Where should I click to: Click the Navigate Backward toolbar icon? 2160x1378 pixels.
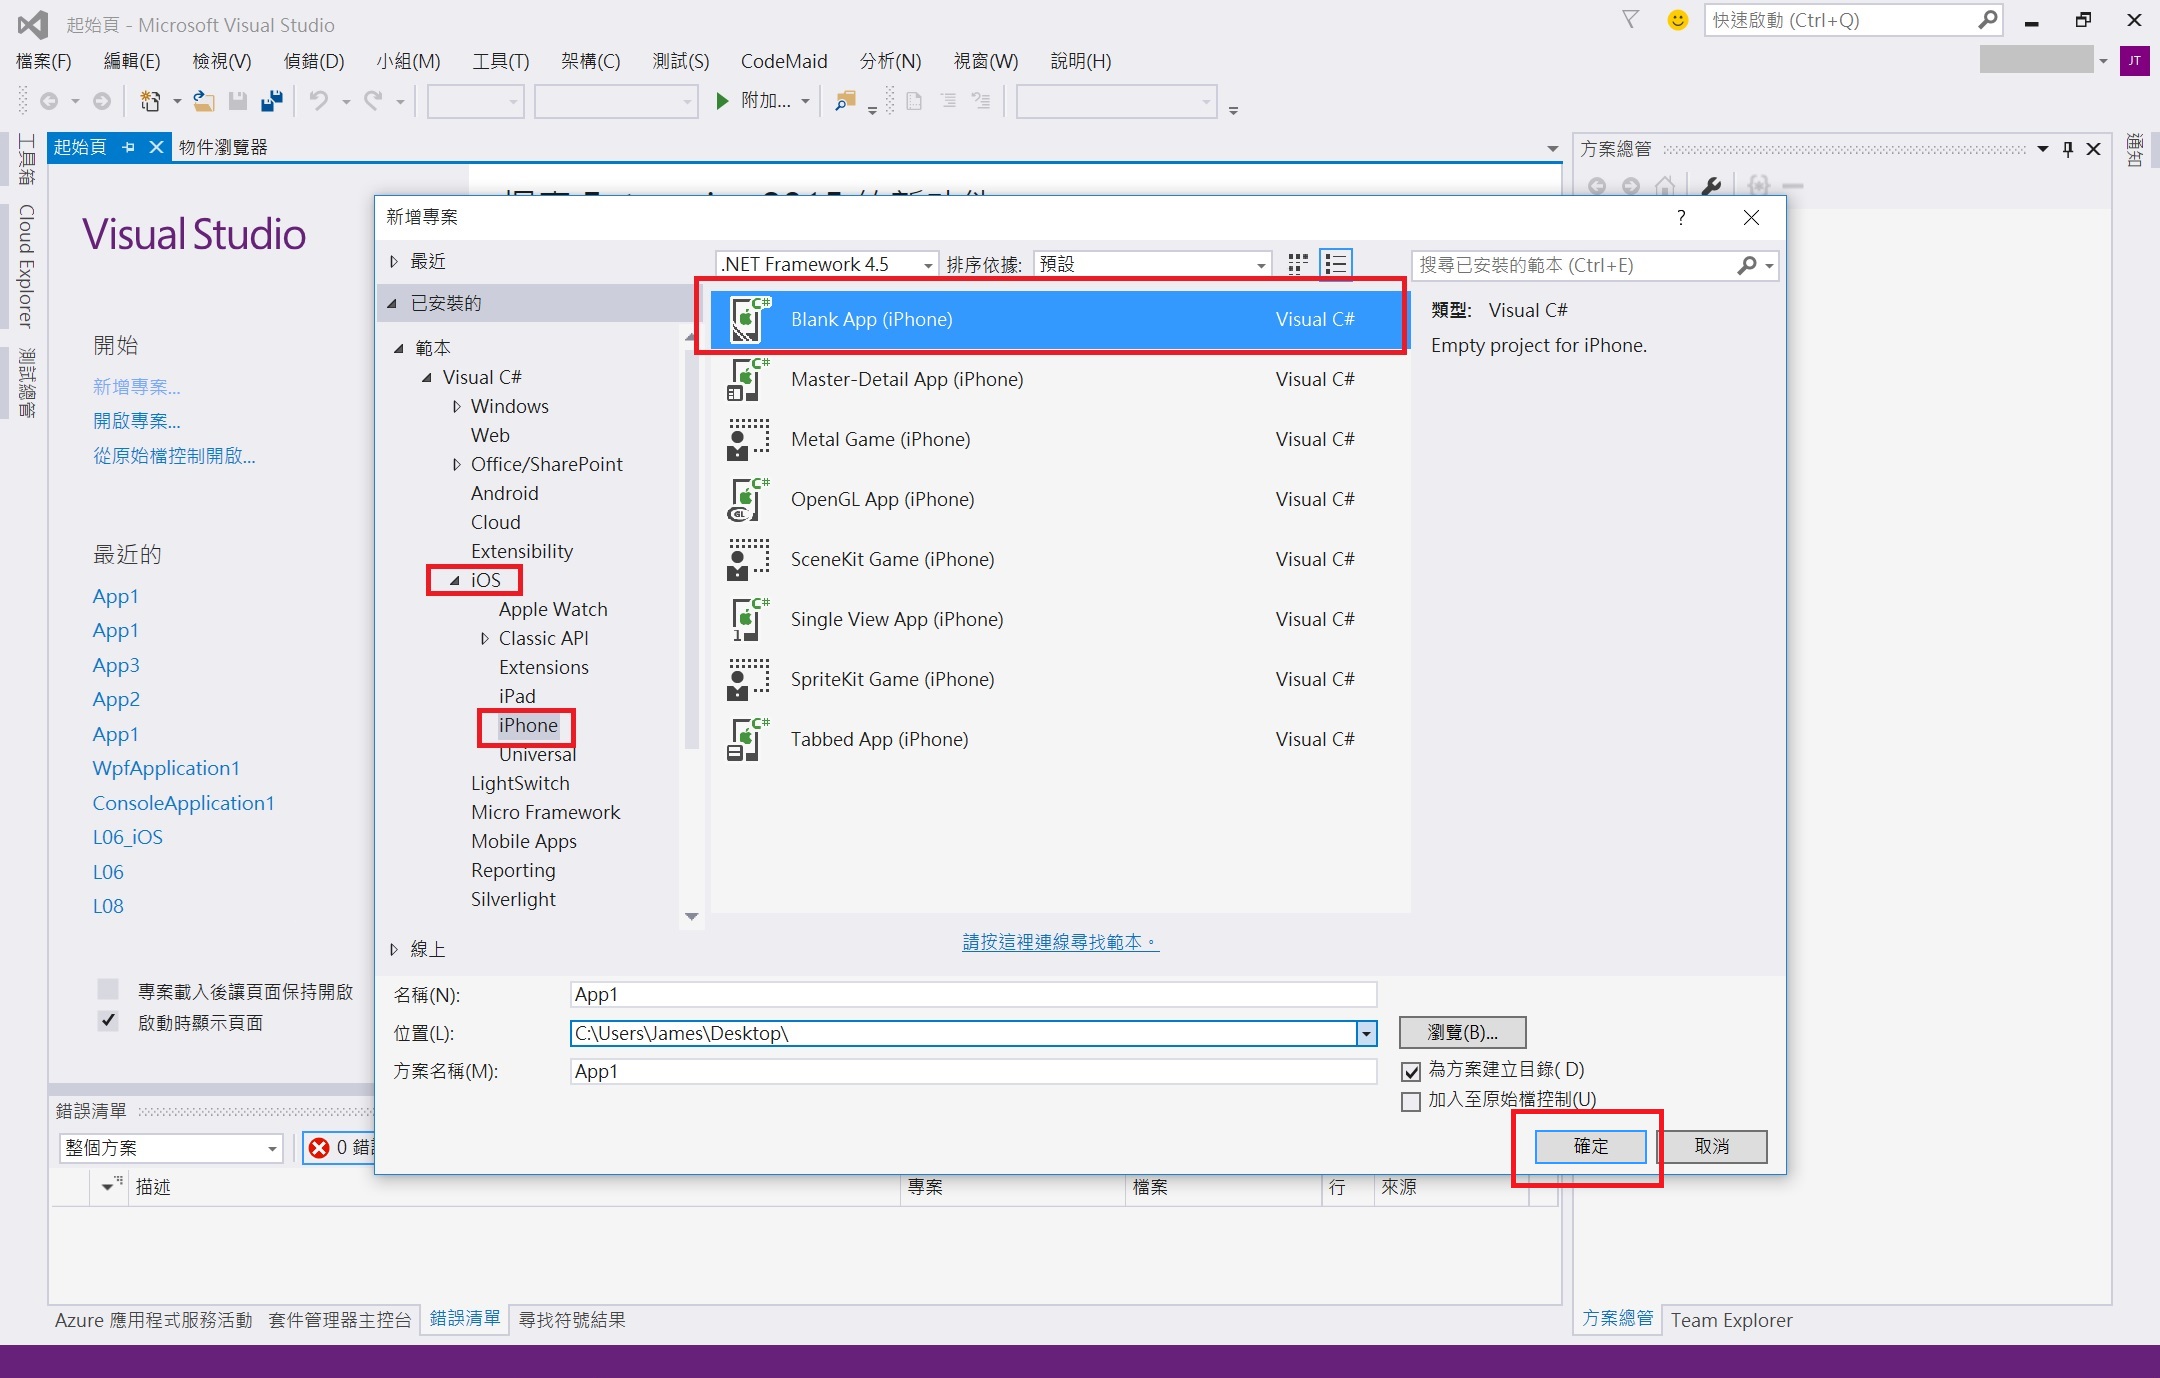point(48,100)
